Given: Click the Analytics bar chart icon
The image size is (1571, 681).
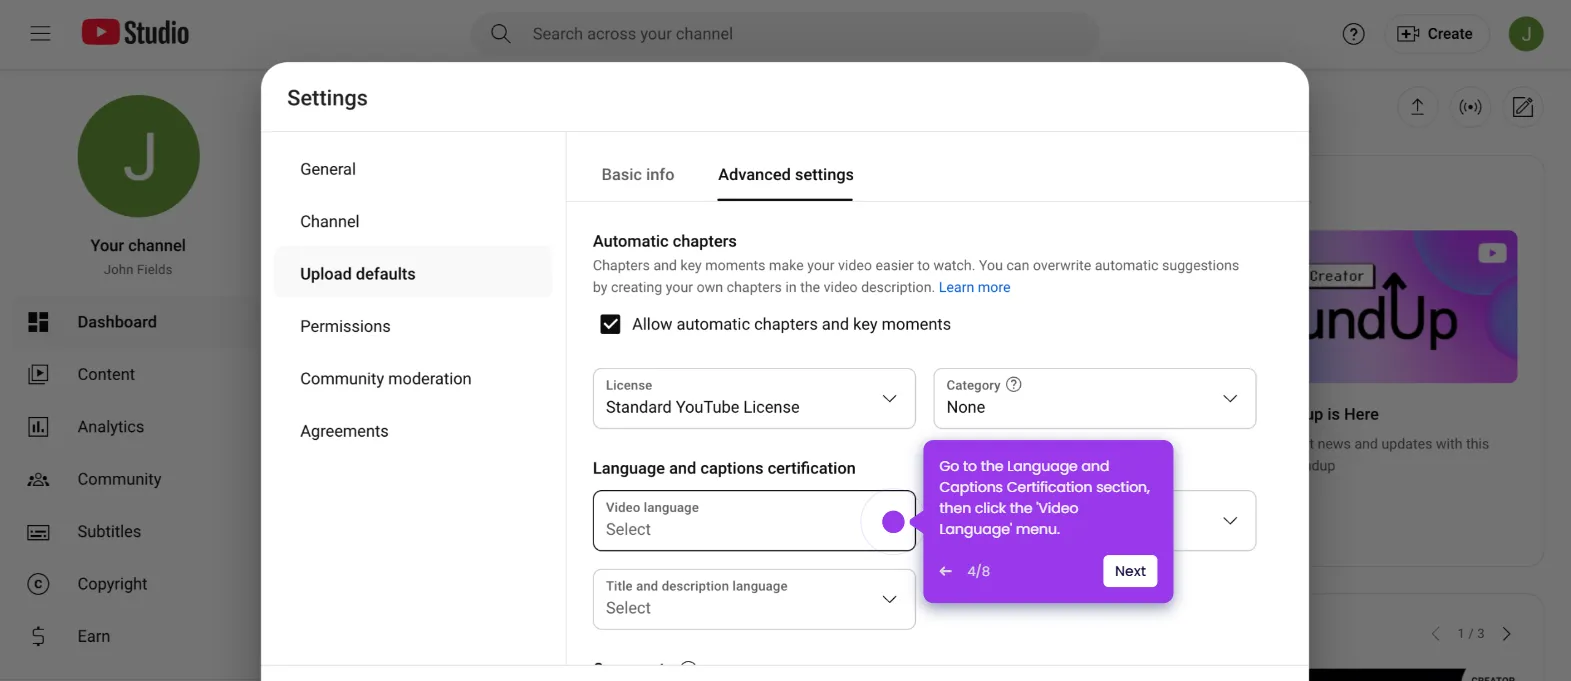Looking at the screenshot, I should coord(38,427).
